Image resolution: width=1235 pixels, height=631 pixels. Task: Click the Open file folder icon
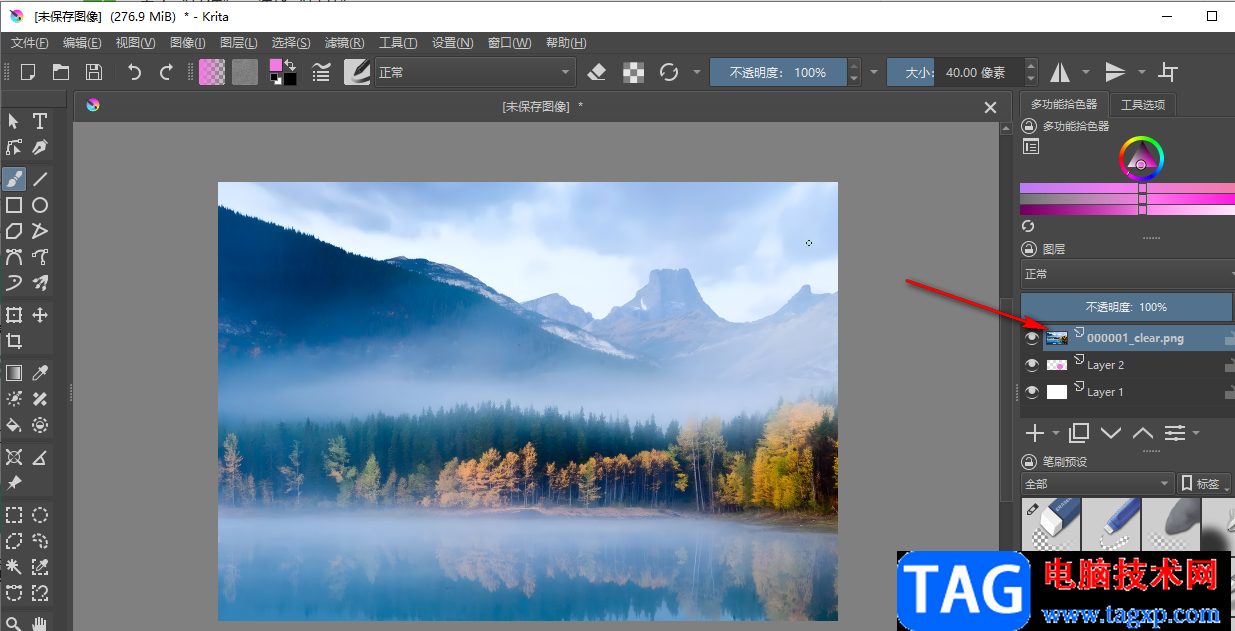click(61, 72)
